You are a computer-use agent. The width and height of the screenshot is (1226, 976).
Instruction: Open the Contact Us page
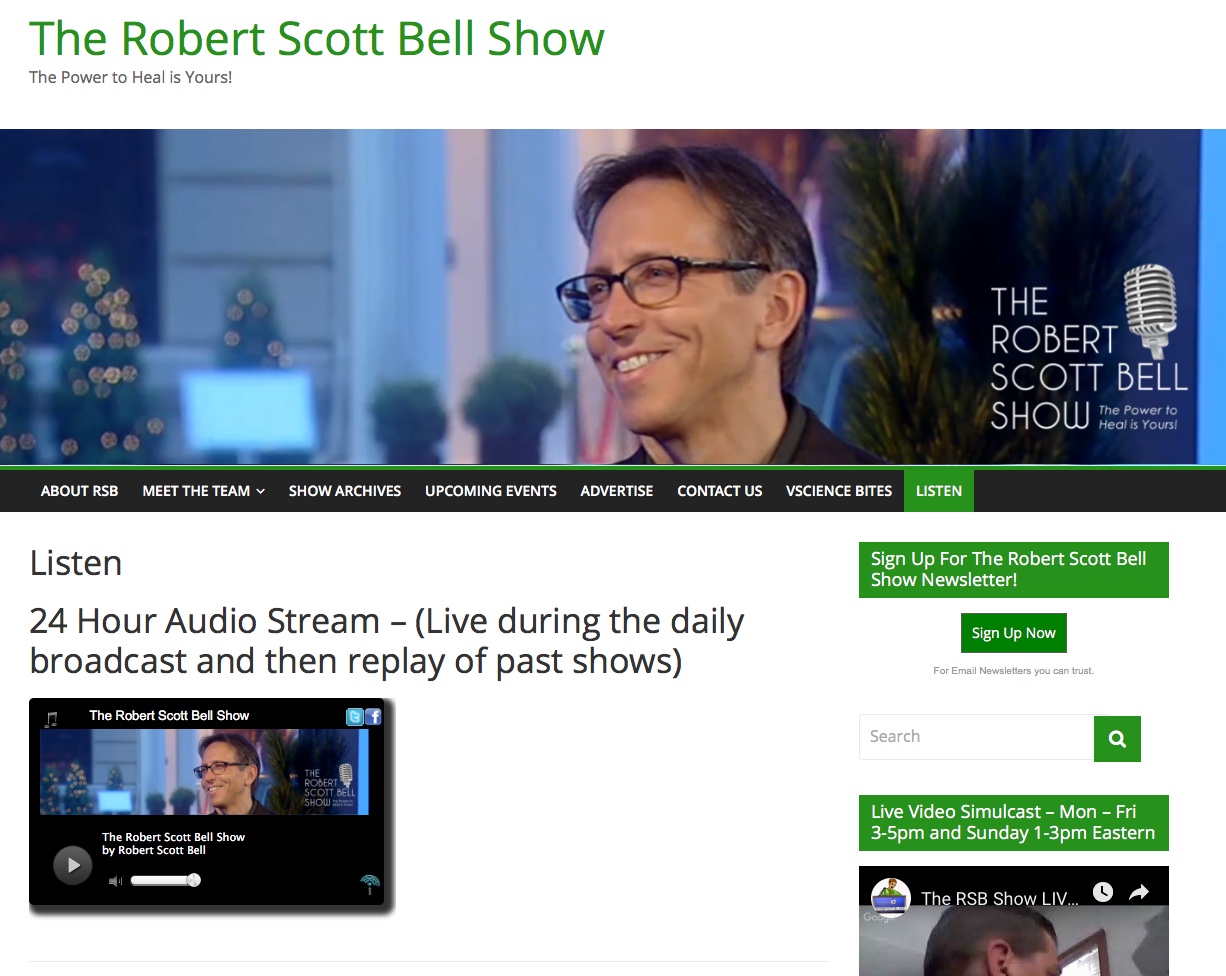point(720,491)
